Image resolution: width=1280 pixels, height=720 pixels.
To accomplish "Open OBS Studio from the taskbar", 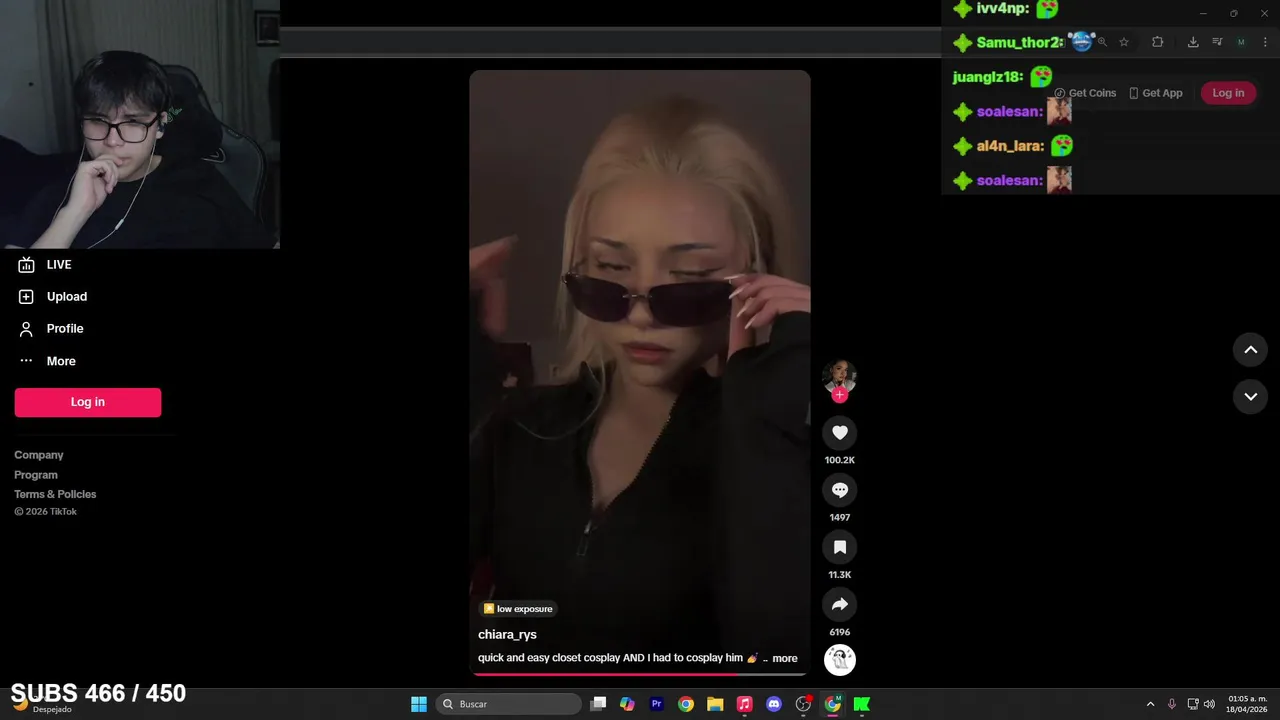I will pos(803,704).
